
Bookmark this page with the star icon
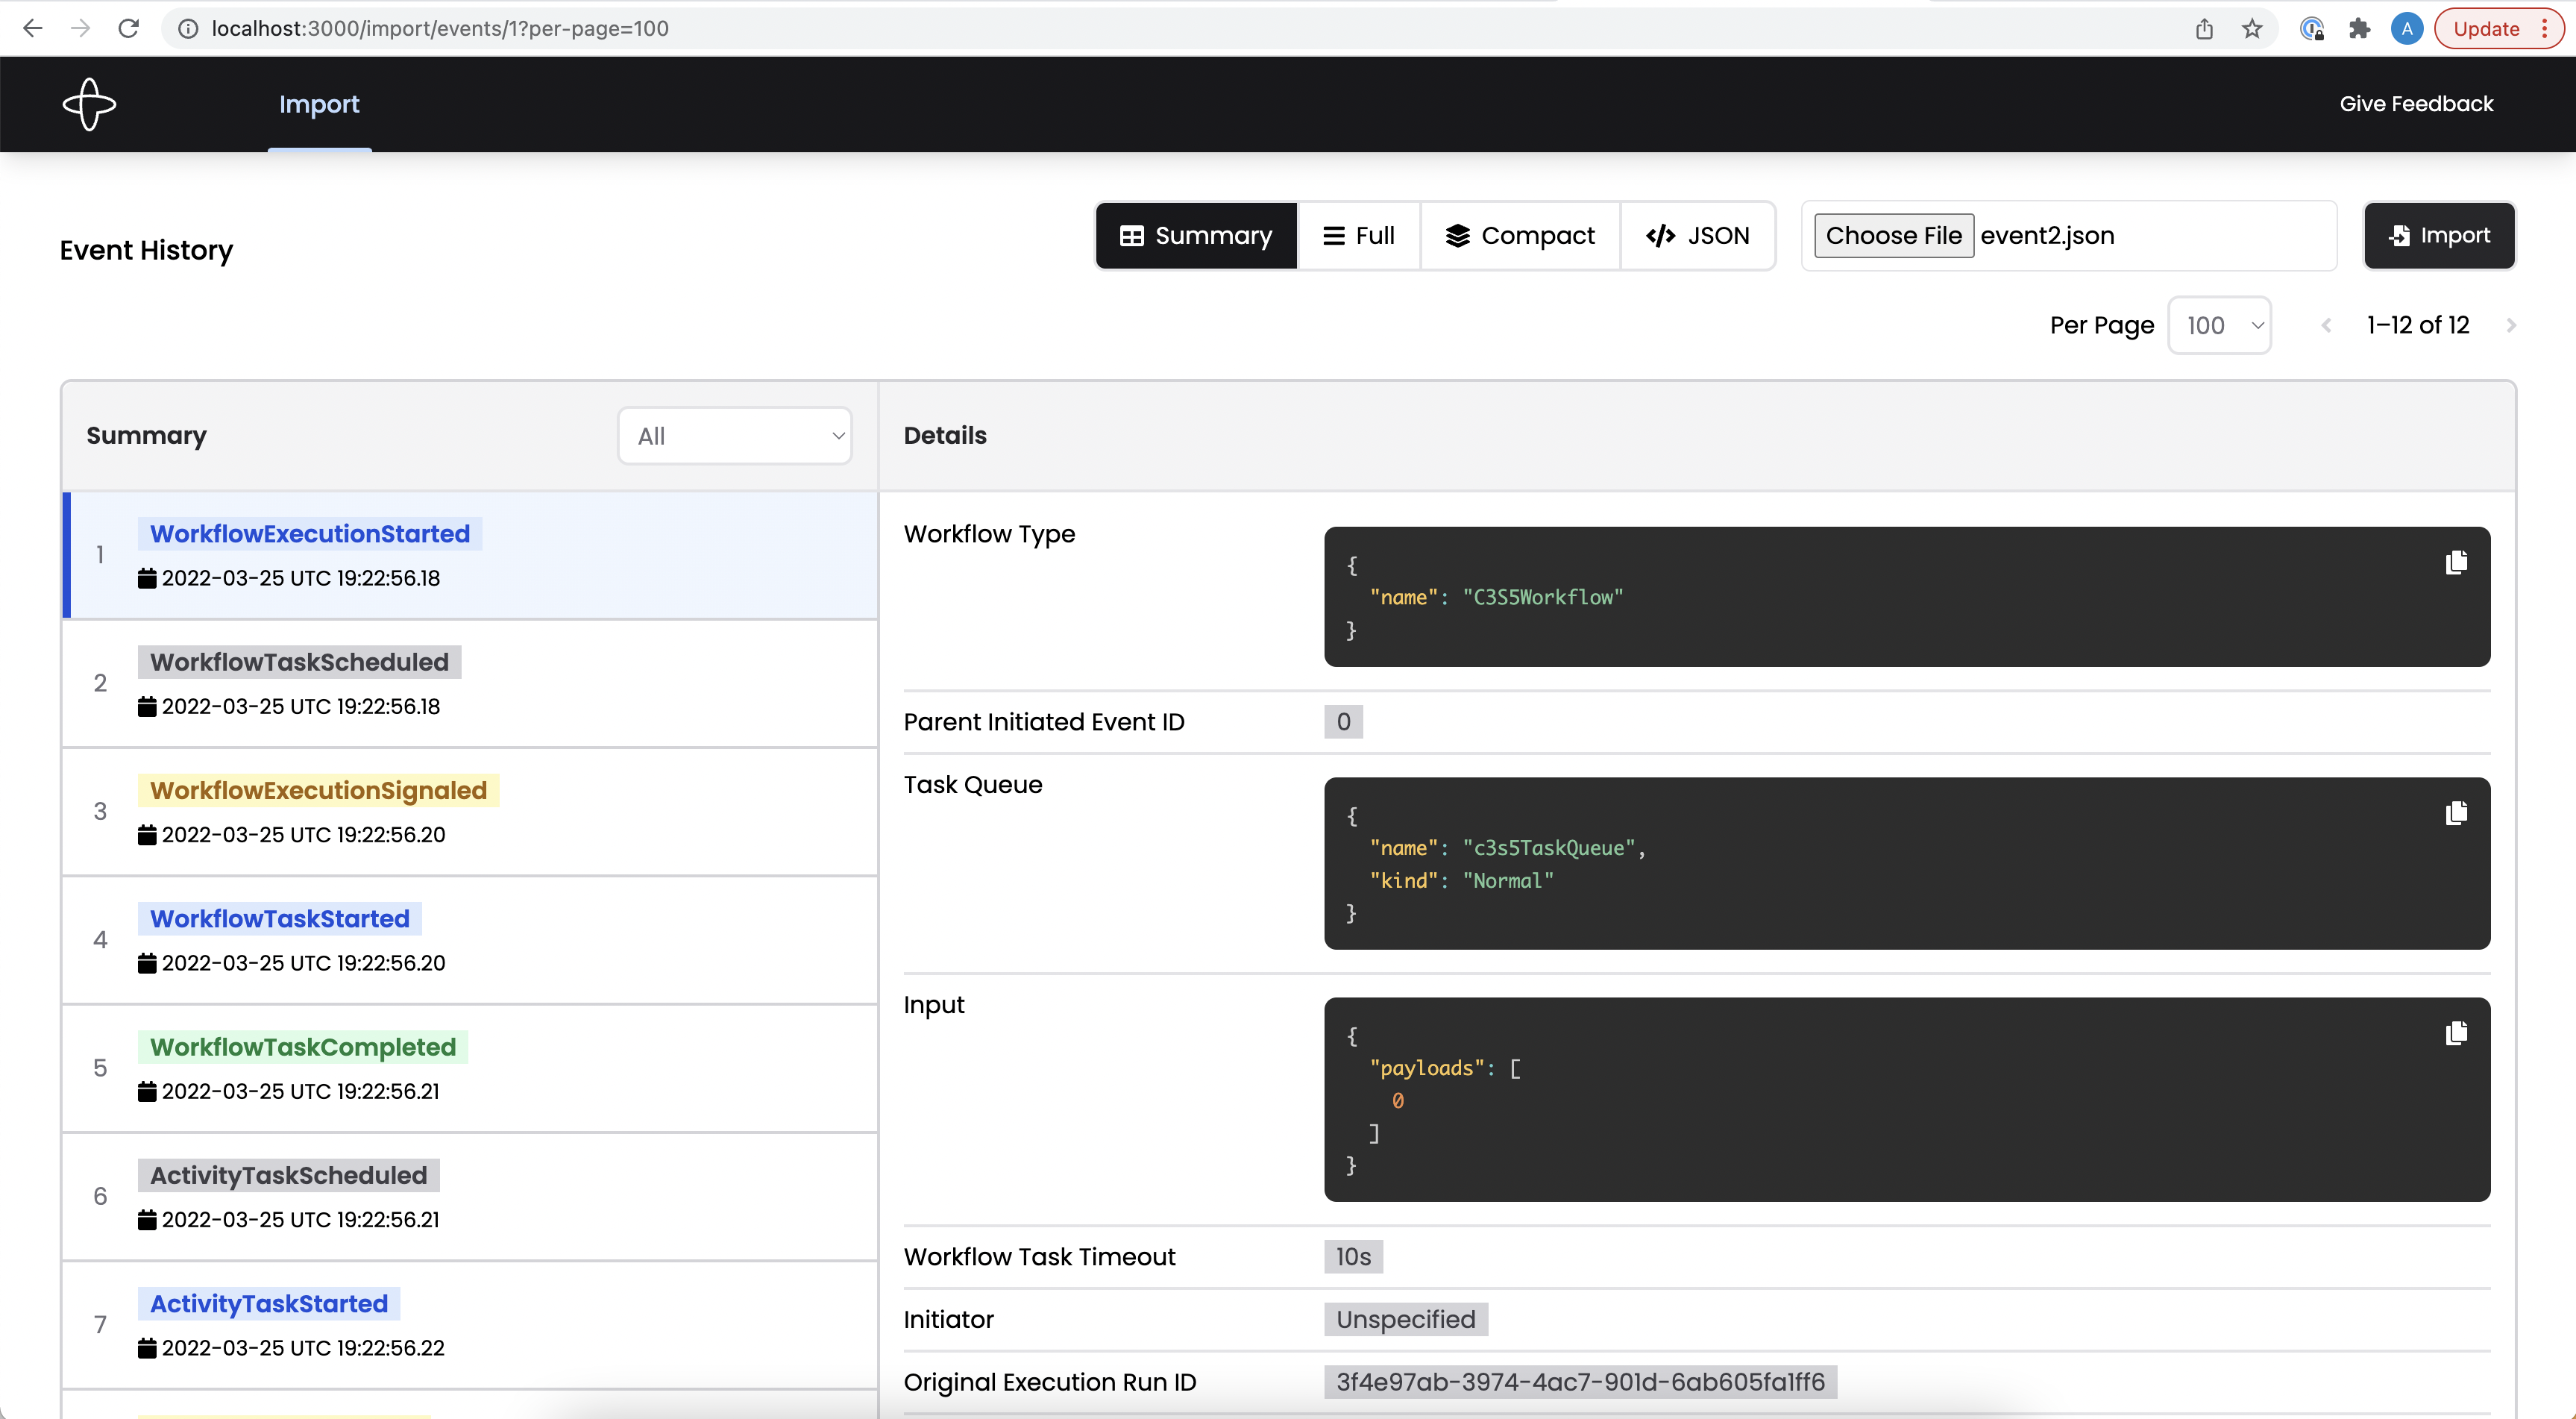click(2252, 28)
